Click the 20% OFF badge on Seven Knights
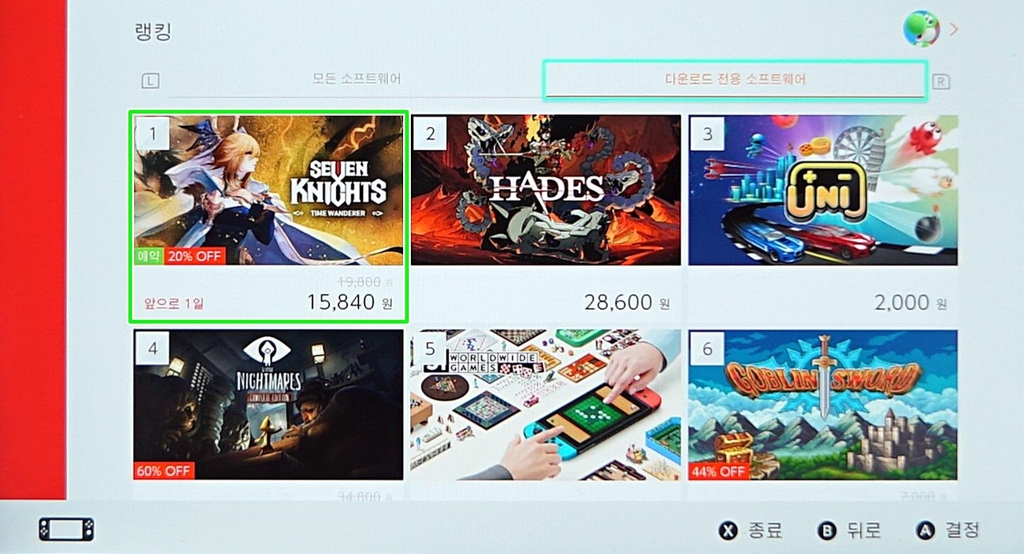Screen dimensions: 1024x554 pos(195,256)
